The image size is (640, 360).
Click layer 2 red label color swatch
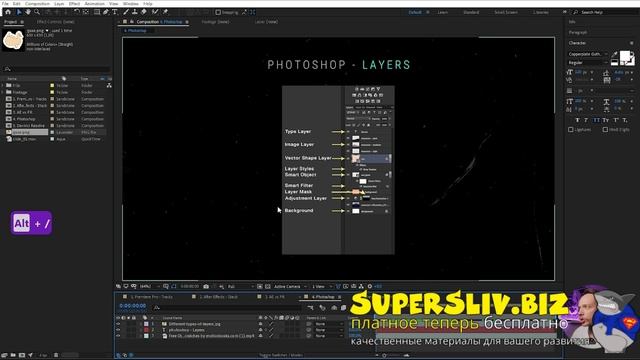click(x=146, y=330)
